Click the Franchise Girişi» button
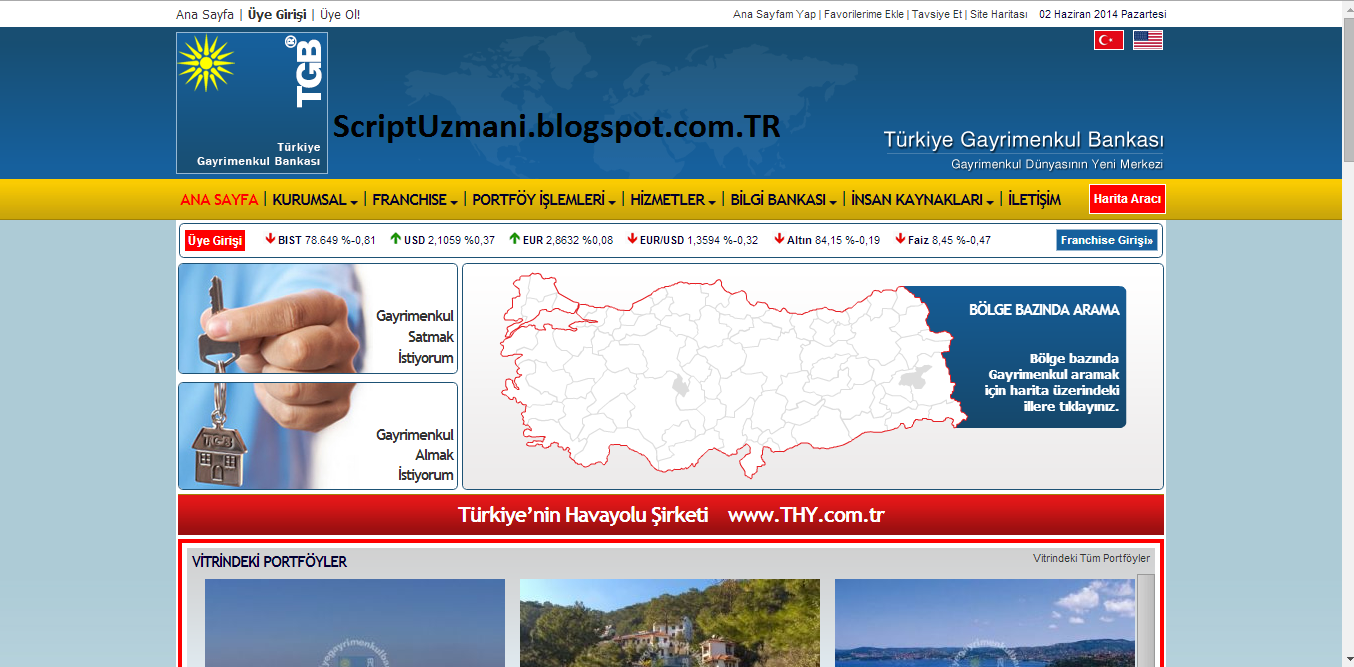Image resolution: width=1354 pixels, height=667 pixels. [1107, 240]
